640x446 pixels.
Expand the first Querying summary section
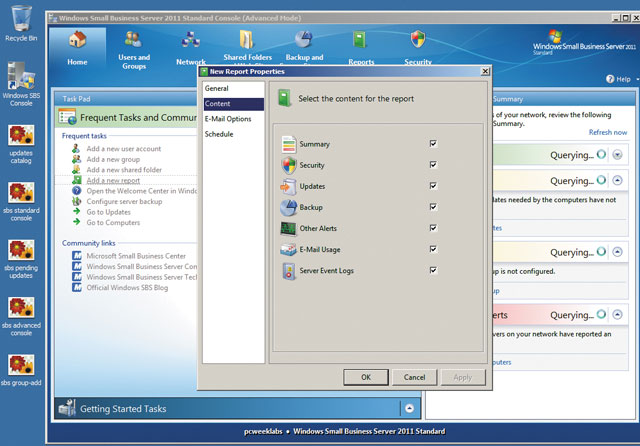pos(618,155)
